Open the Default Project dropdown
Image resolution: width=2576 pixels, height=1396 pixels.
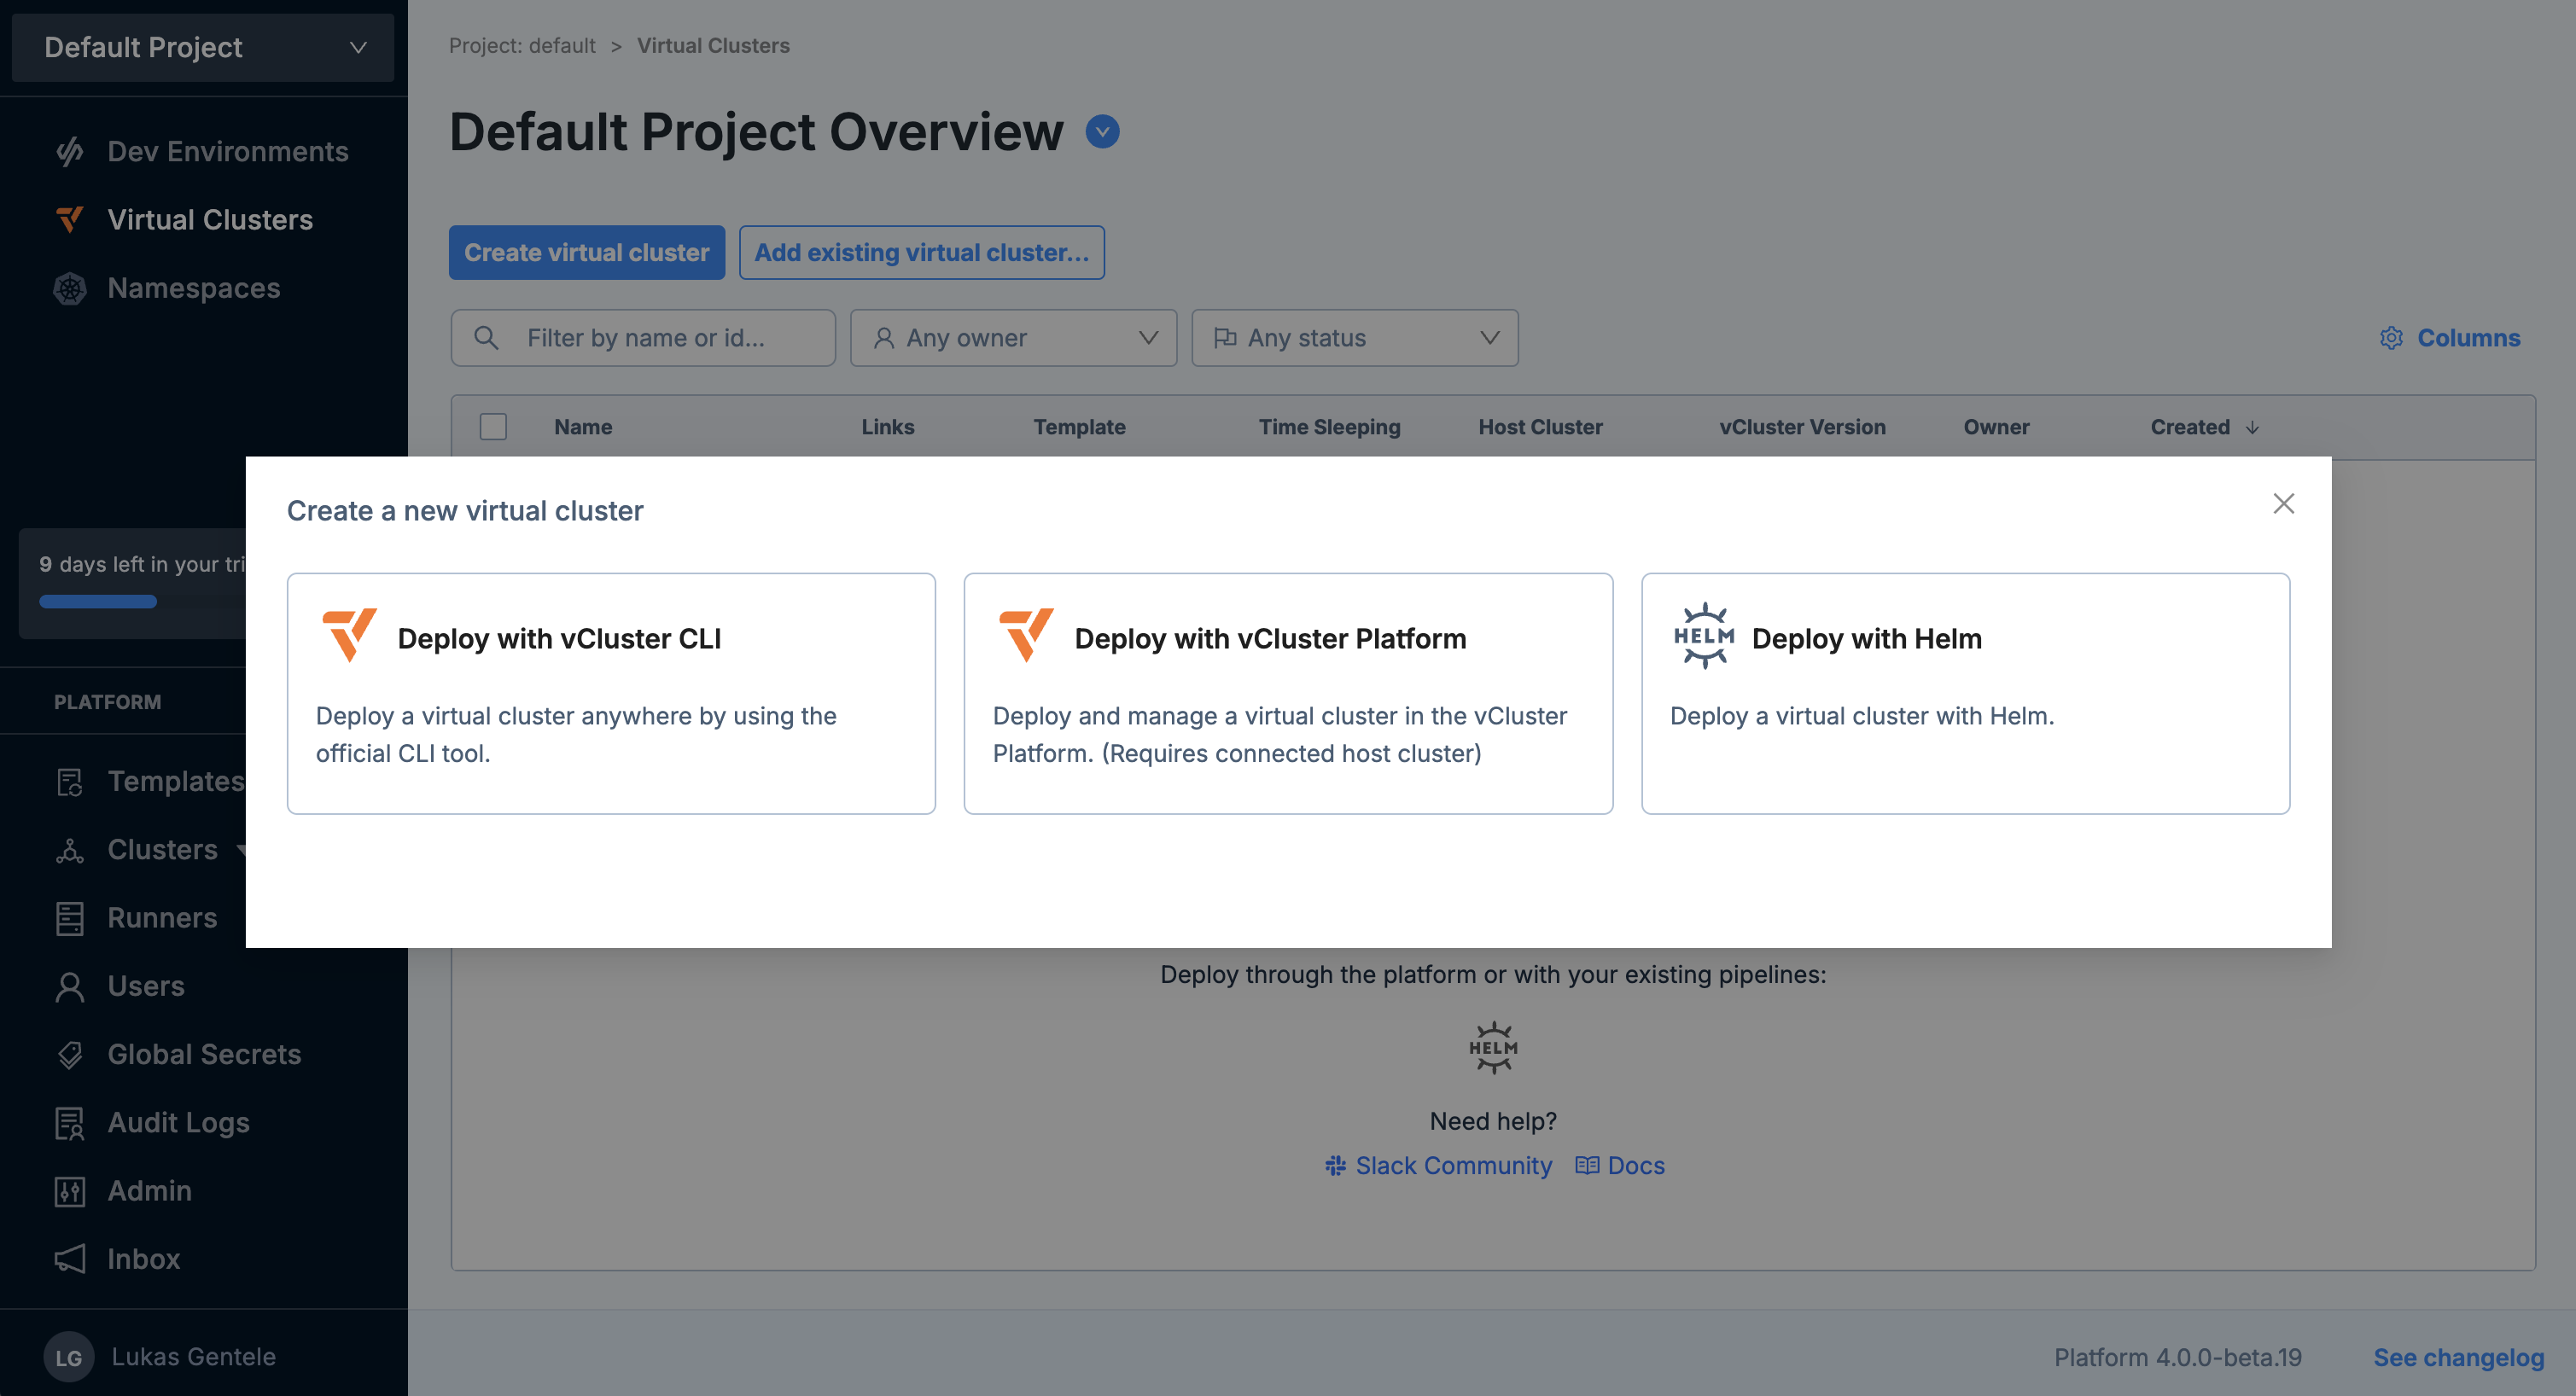[x=203, y=48]
